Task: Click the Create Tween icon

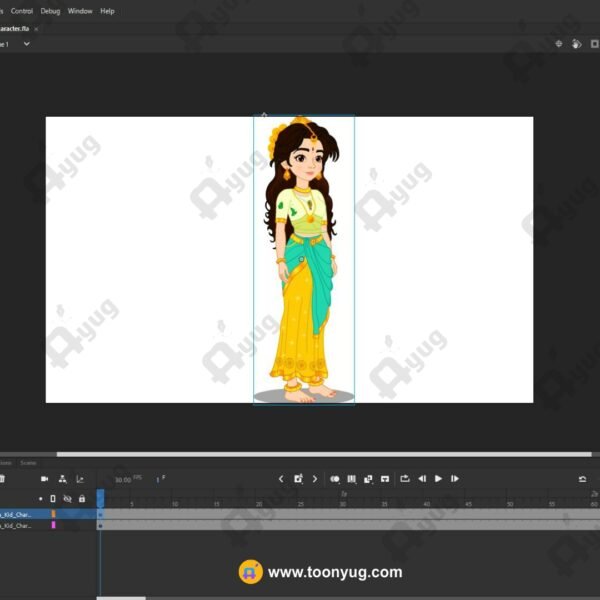Action: pos(368,479)
